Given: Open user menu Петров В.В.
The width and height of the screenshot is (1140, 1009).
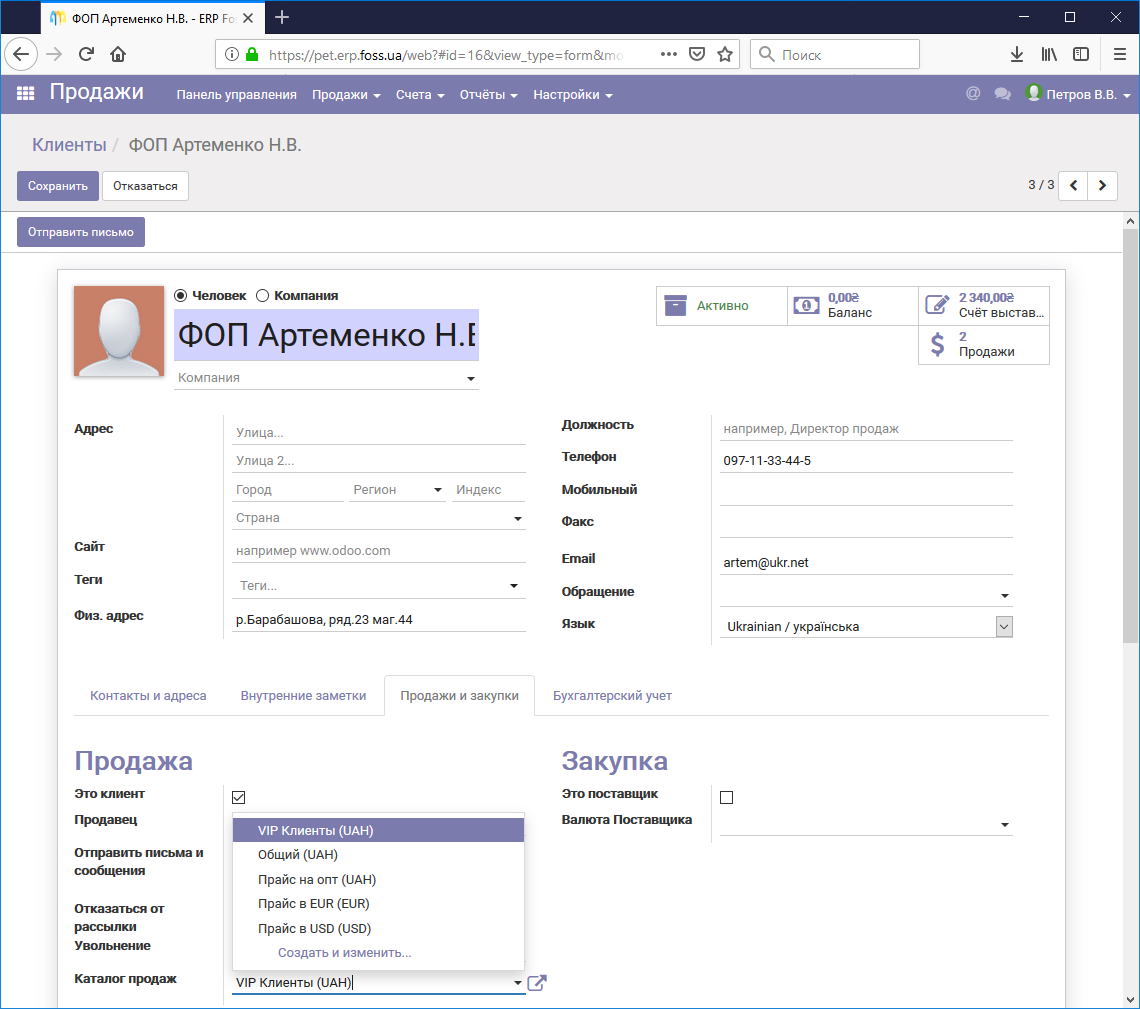Looking at the screenshot, I should 1078,95.
